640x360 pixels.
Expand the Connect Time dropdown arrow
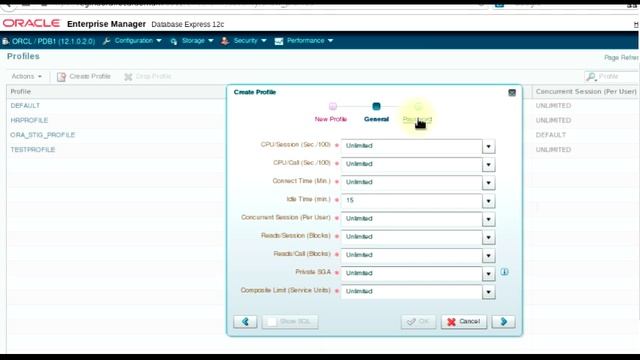(489, 183)
